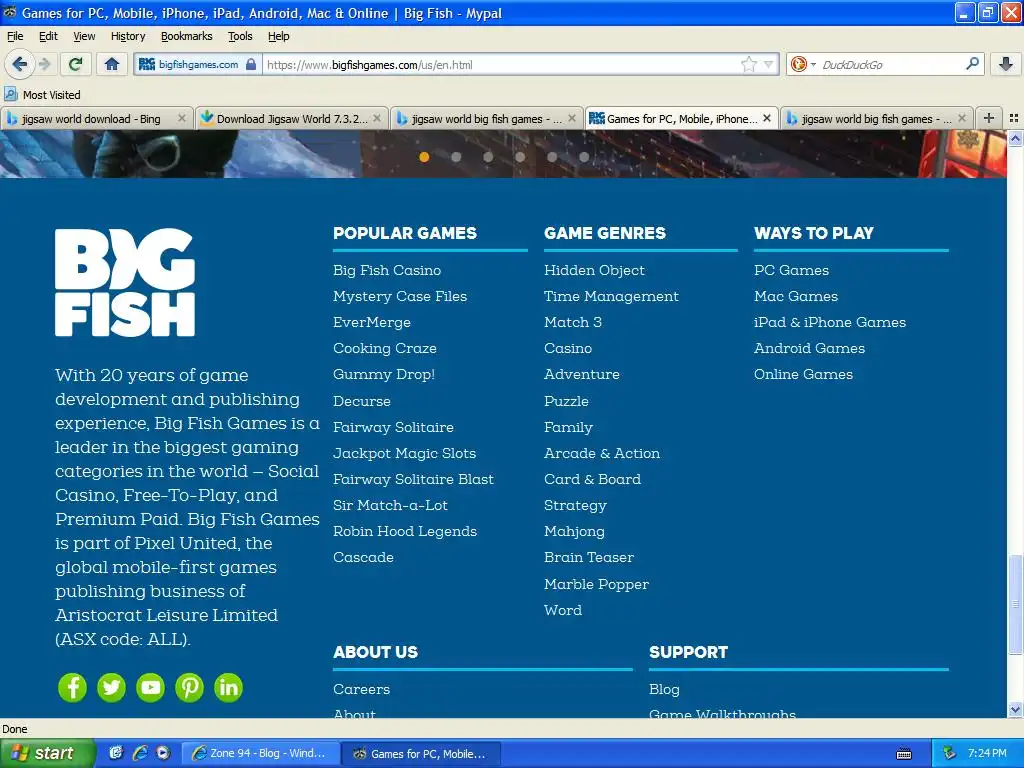
Task: Open Big Fish LinkedIn page icon
Action: 229,687
